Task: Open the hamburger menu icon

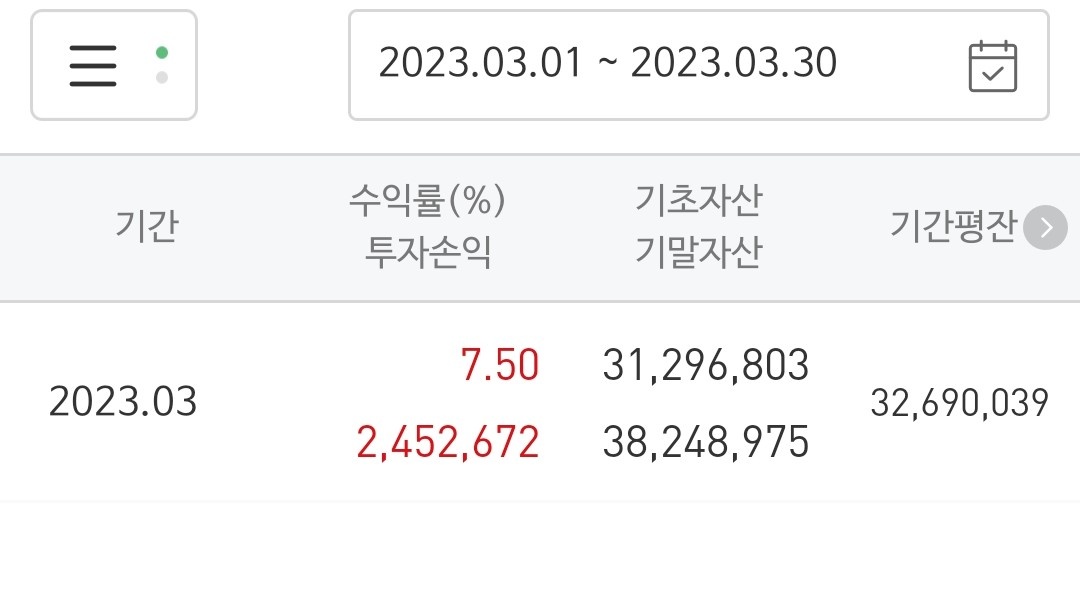Action: [x=93, y=65]
